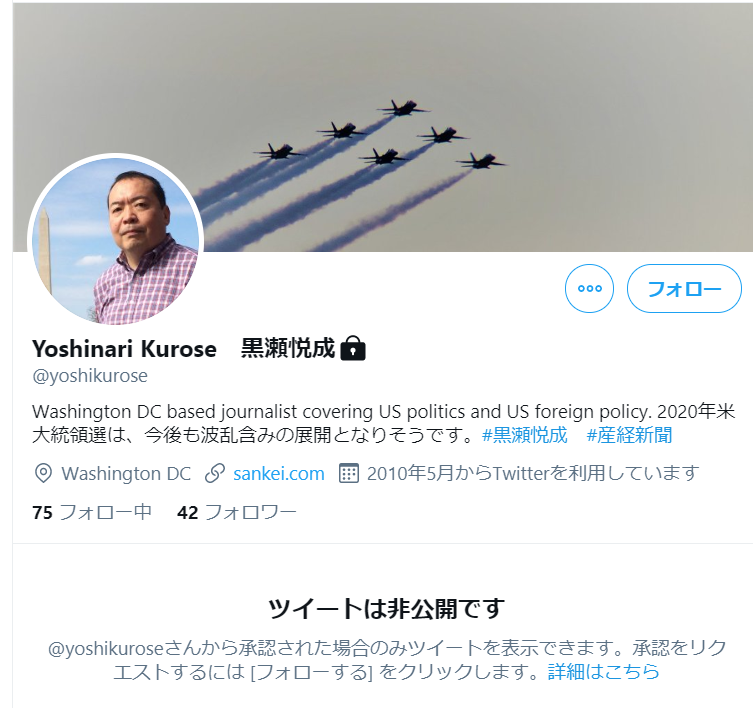
Task: Open the #産経新聞 hashtag link
Action: (x=629, y=435)
